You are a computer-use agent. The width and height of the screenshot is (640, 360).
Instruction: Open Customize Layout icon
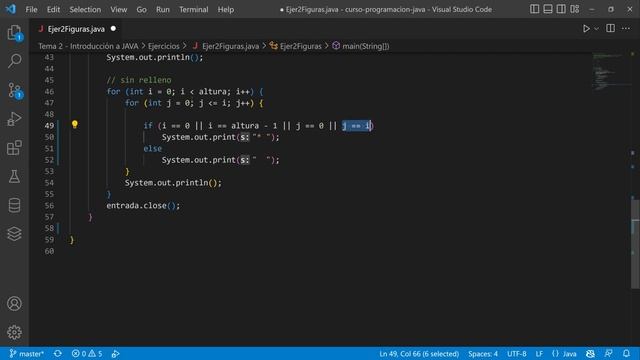pos(575,9)
